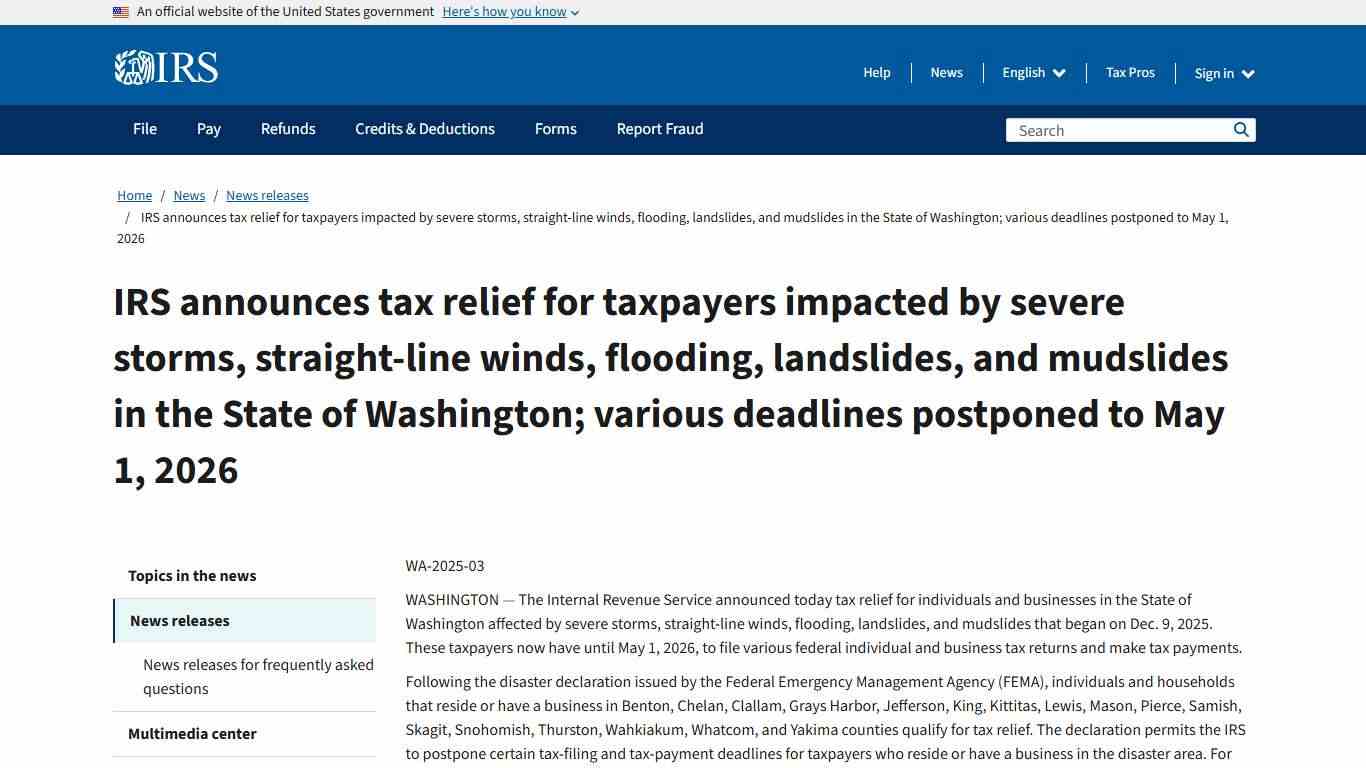Click the U.S. flag icon in the banner
Screen dimensions: 1366x768
point(120,11)
